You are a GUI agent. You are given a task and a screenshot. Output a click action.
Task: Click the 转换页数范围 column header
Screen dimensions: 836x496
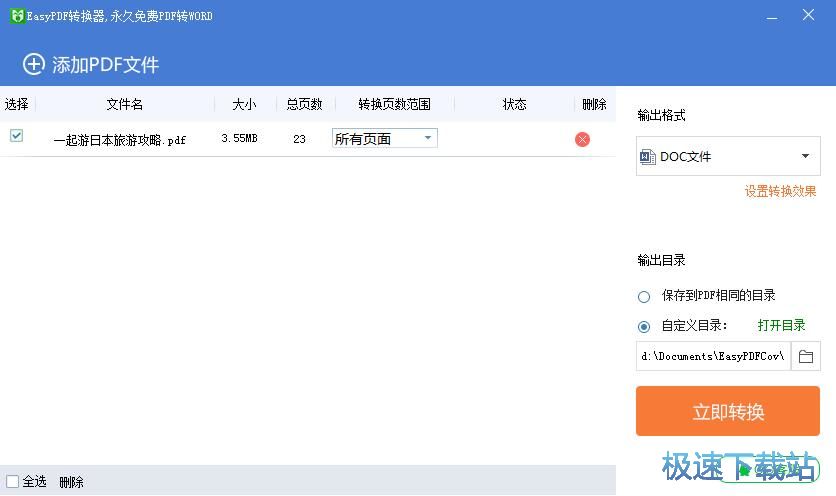pyautogui.click(x=394, y=104)
